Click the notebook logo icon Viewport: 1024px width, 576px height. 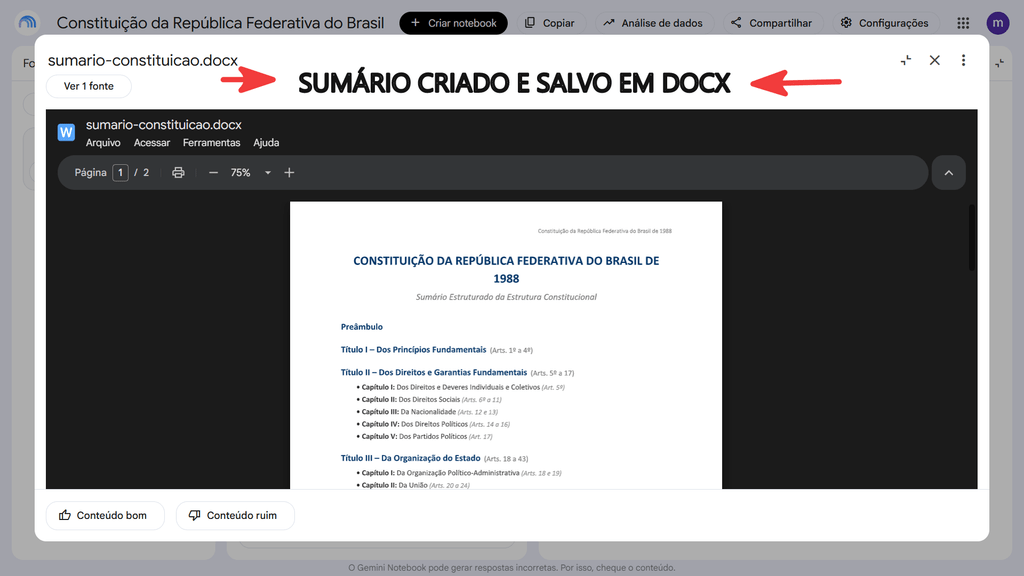pos(27,23)
